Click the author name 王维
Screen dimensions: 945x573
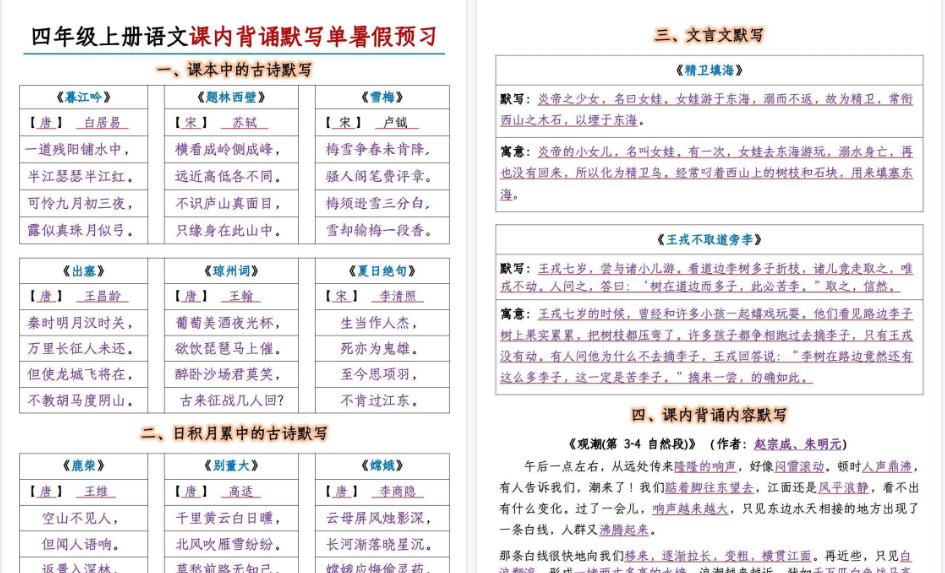click(x=96, y=492)
